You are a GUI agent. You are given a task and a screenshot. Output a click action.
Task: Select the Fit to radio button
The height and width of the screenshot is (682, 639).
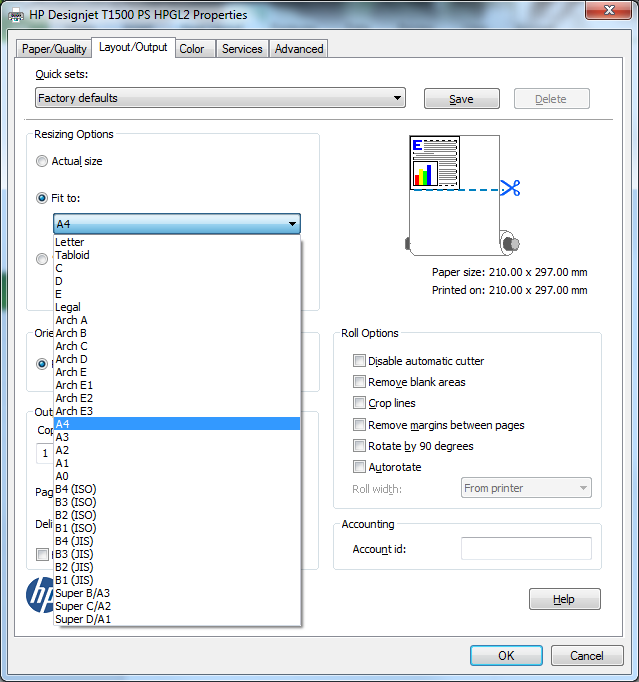(42, 198)
